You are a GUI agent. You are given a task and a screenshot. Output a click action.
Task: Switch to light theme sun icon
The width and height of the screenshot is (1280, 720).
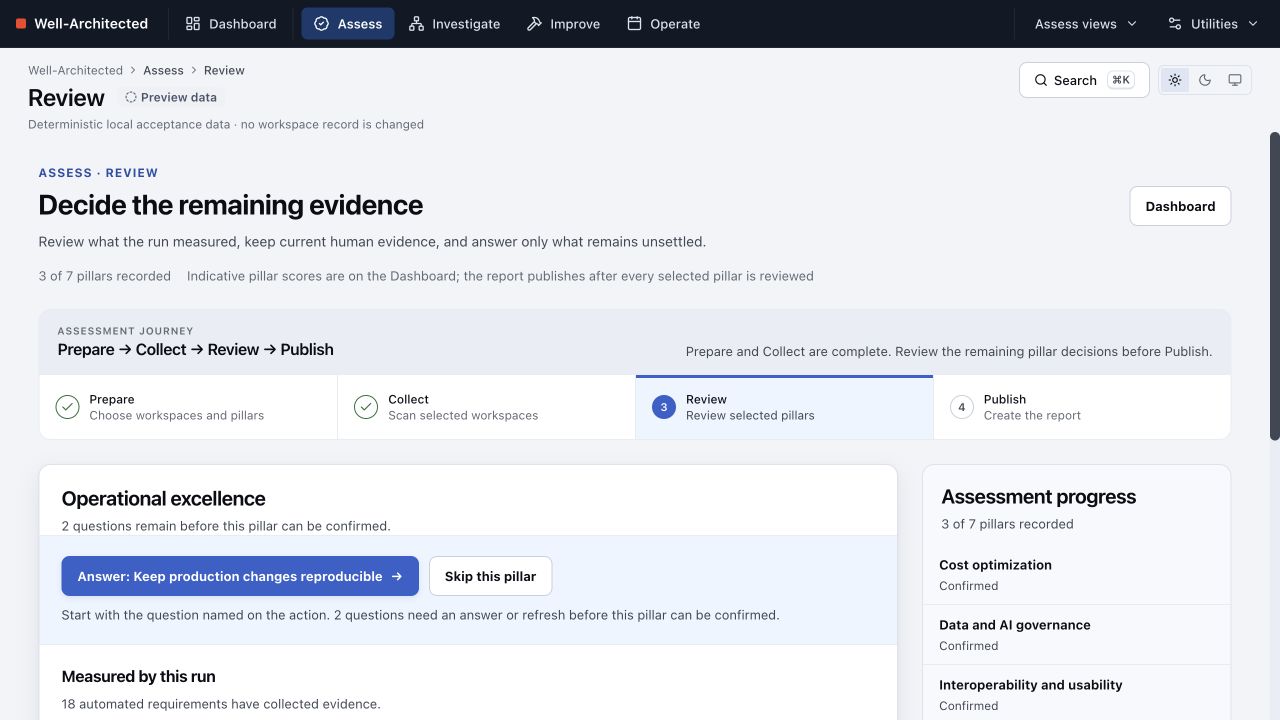pyautogui.click(x=1175, y=80)
